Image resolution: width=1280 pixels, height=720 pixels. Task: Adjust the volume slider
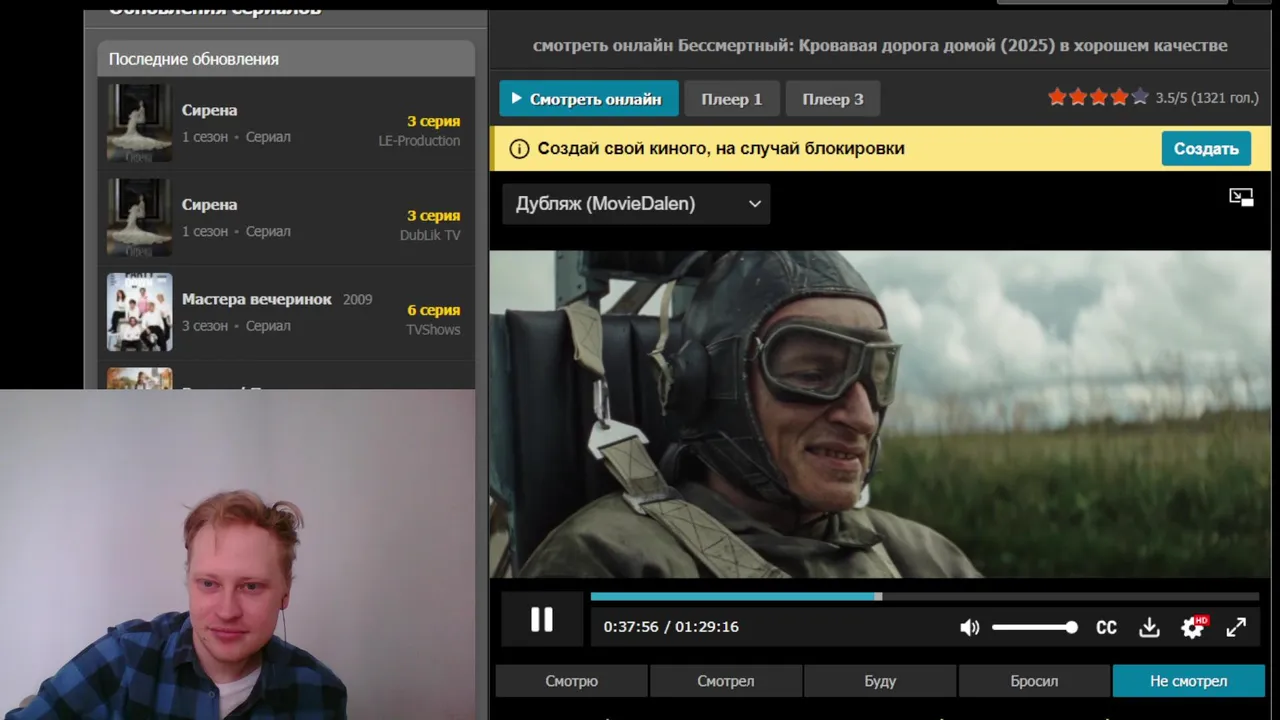pyautogui.click(x=1035, y=627)
